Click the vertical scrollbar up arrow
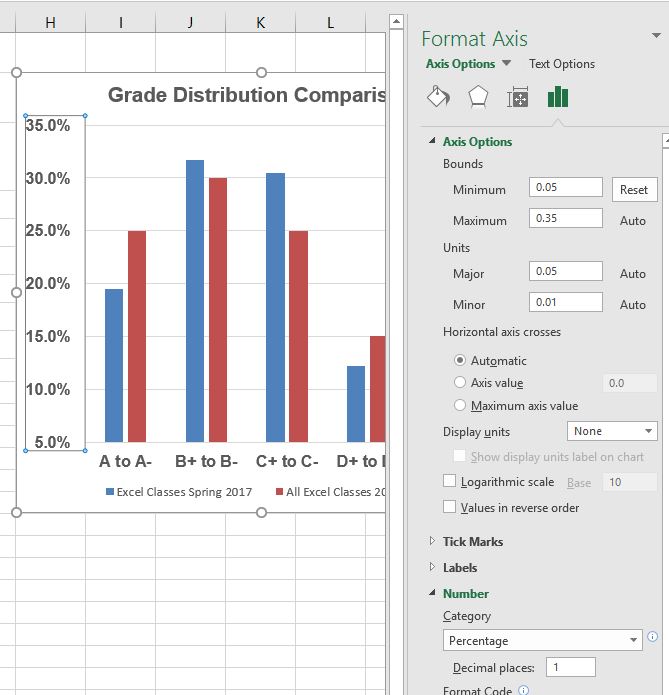Image resolution: width=669 pixels, height=695 pixels. 396,22
